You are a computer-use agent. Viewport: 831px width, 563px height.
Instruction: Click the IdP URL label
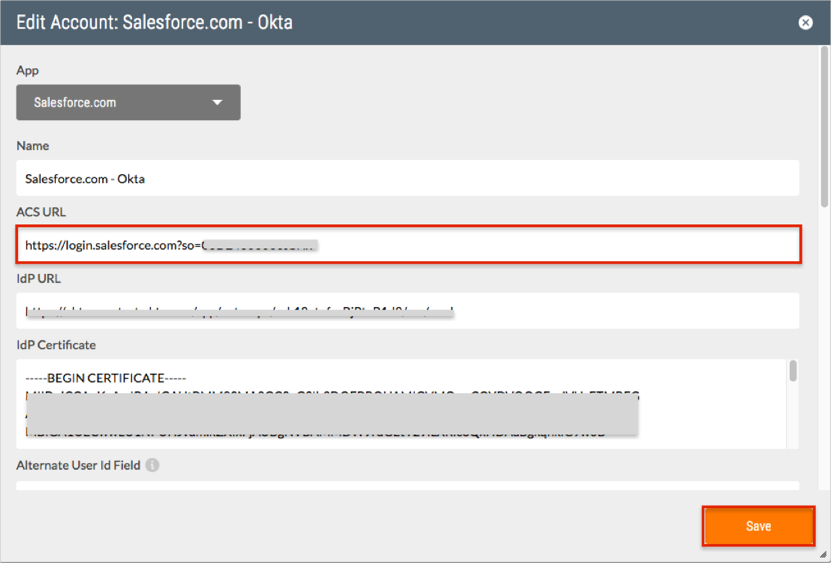[39, 279]
